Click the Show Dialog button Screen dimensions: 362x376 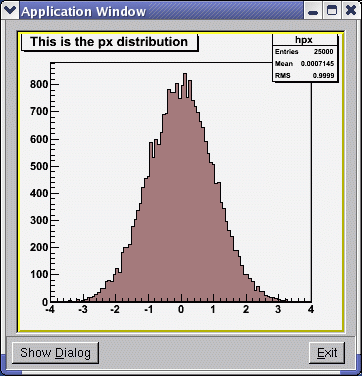click(x=55, y=353)
